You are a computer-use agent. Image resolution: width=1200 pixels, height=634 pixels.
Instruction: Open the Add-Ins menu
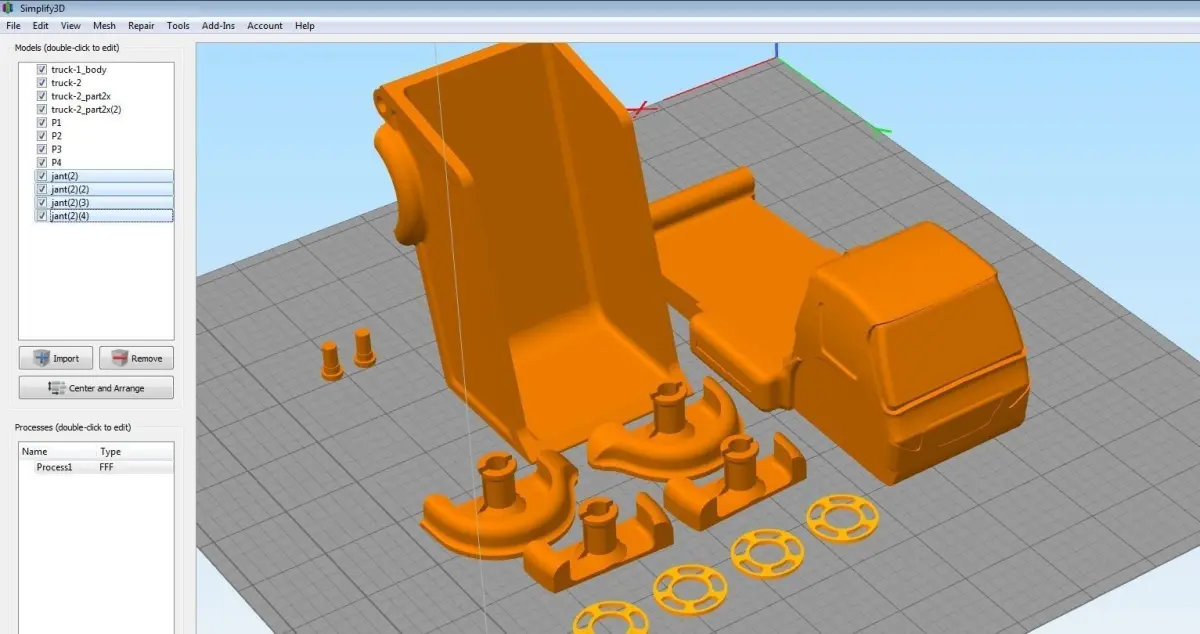coord(218,25)
